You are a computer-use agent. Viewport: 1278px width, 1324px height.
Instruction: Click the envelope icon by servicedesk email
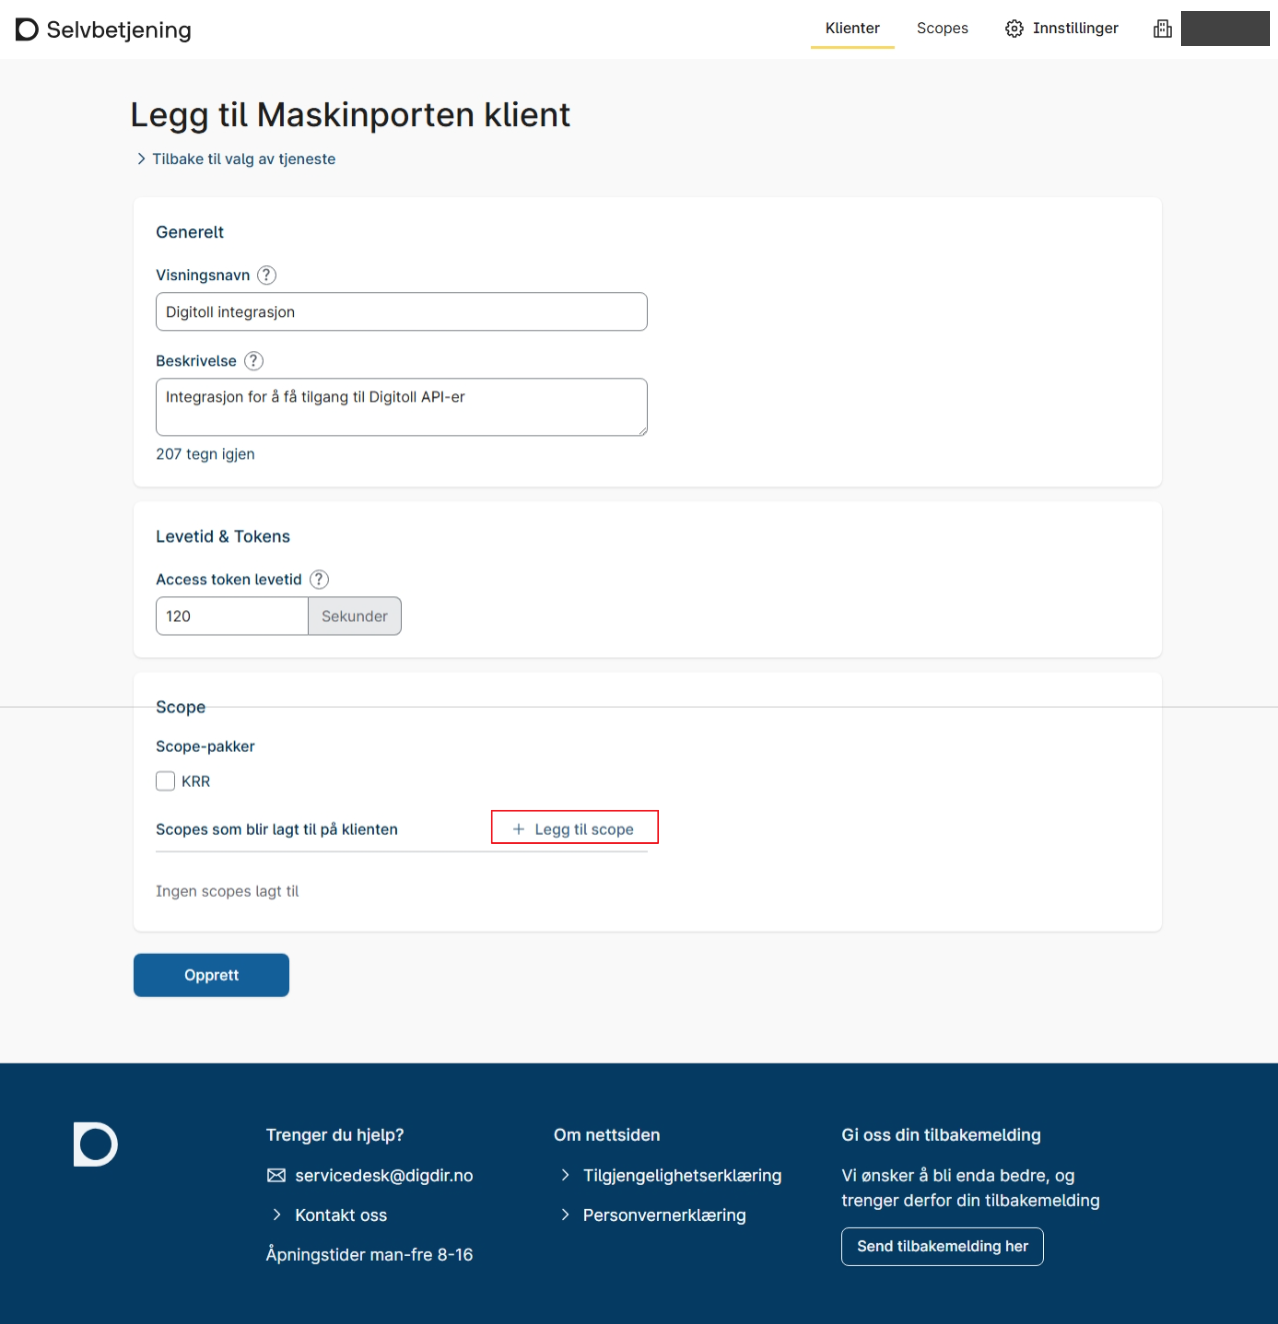tap(276, 1176)
